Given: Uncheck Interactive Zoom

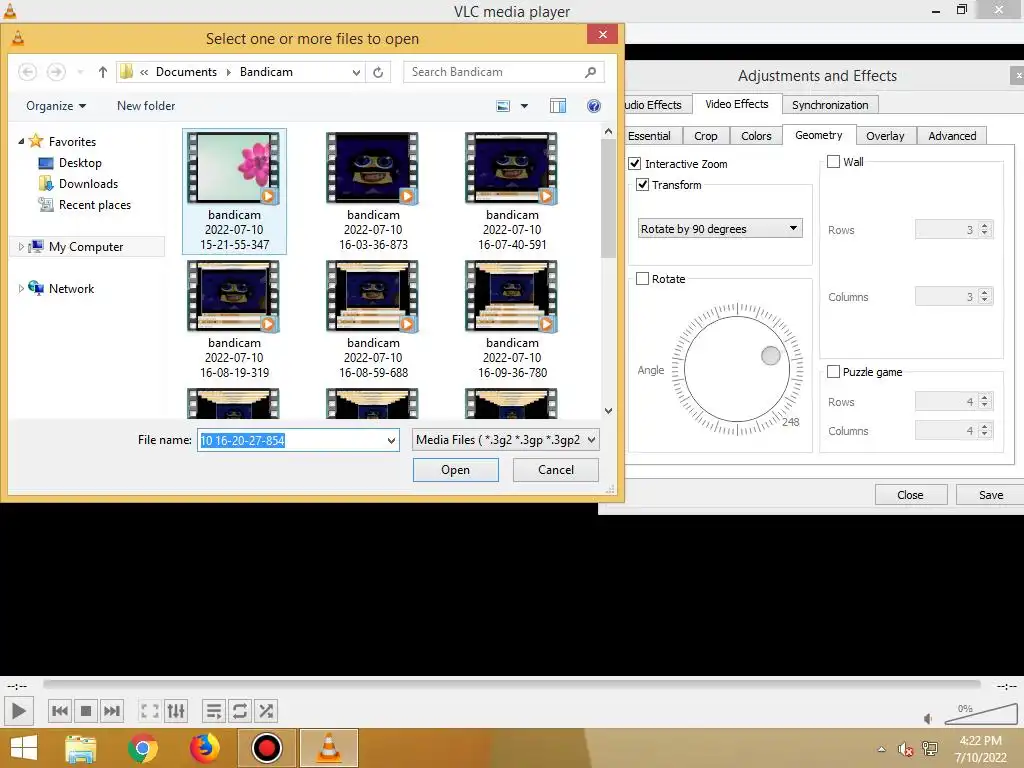Looking at the screenshot, I should click(634, 163).
